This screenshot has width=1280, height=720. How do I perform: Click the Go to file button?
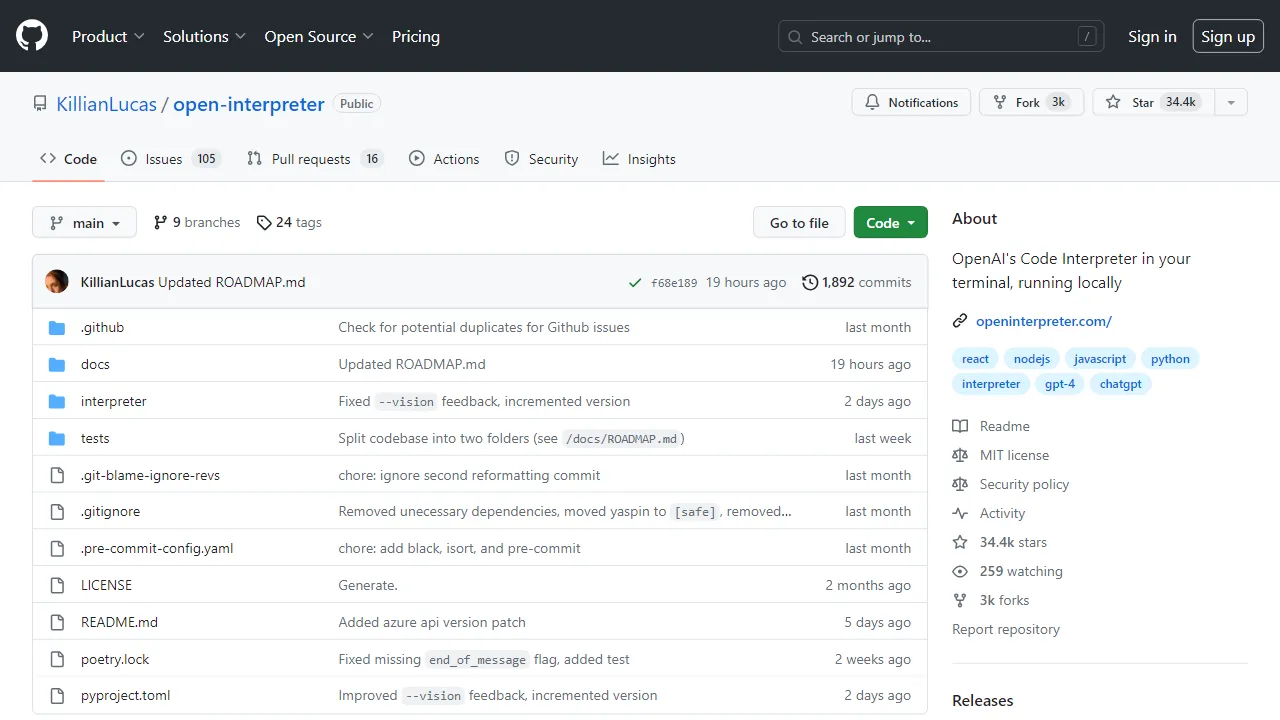click(799, 222)
